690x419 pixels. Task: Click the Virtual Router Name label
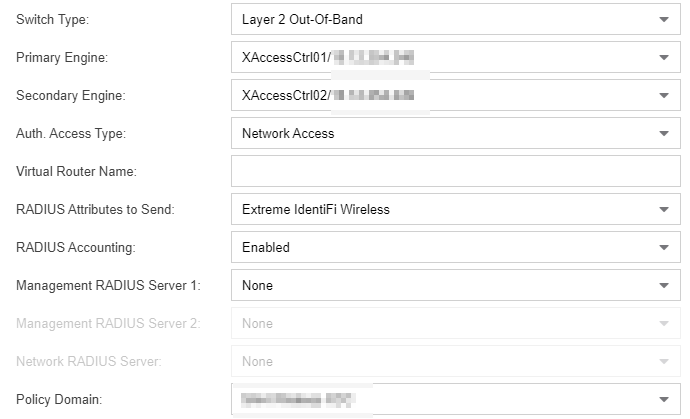pos(76,171)
